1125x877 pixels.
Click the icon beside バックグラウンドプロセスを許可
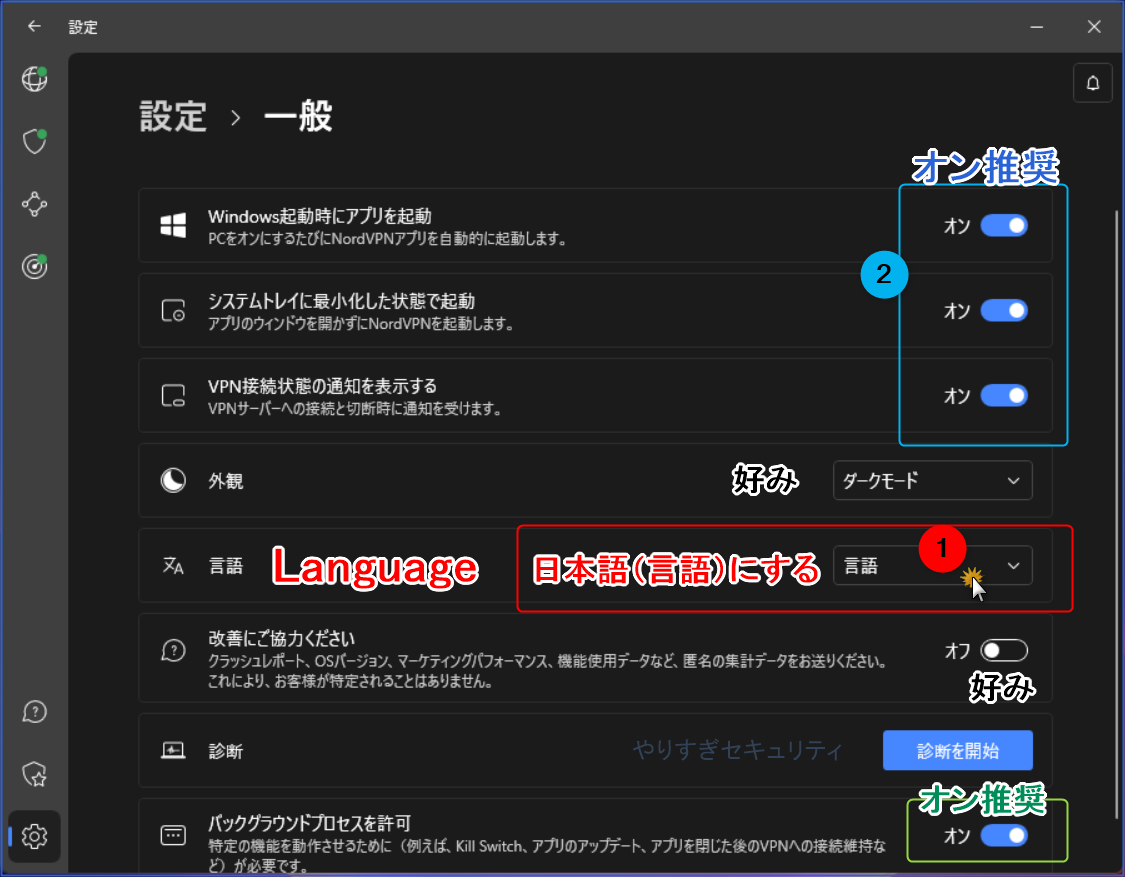[173, 835]
